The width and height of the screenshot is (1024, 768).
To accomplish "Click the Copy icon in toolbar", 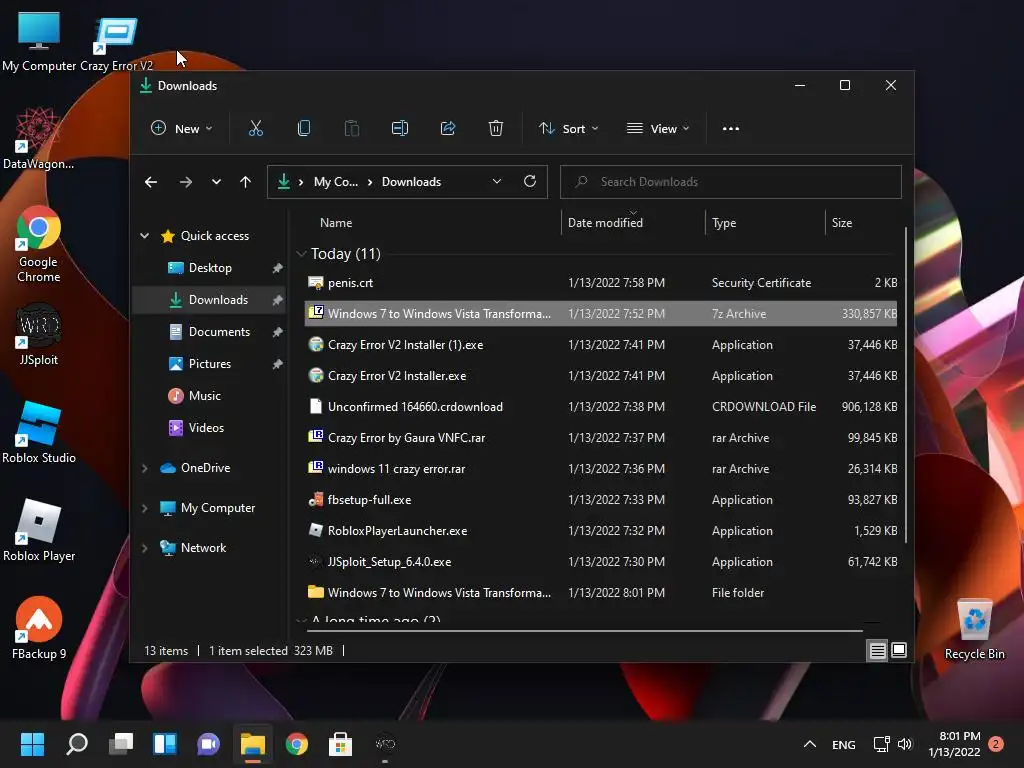I will point(304,129).
